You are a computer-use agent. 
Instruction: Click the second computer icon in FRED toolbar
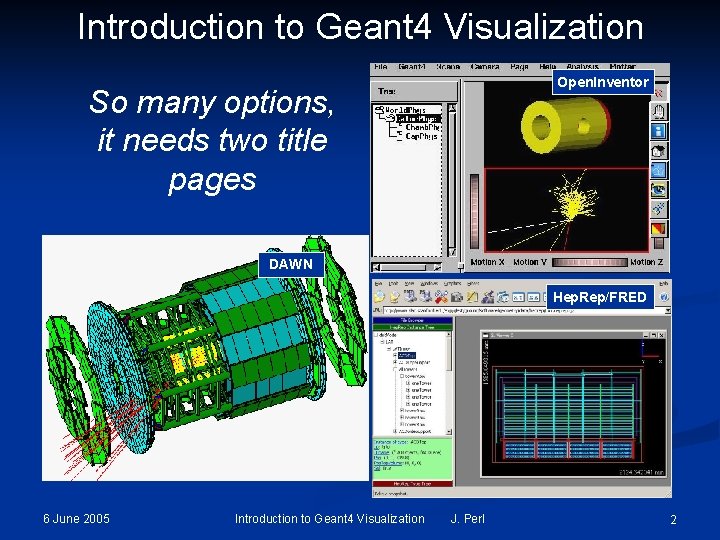coord(426,297)
